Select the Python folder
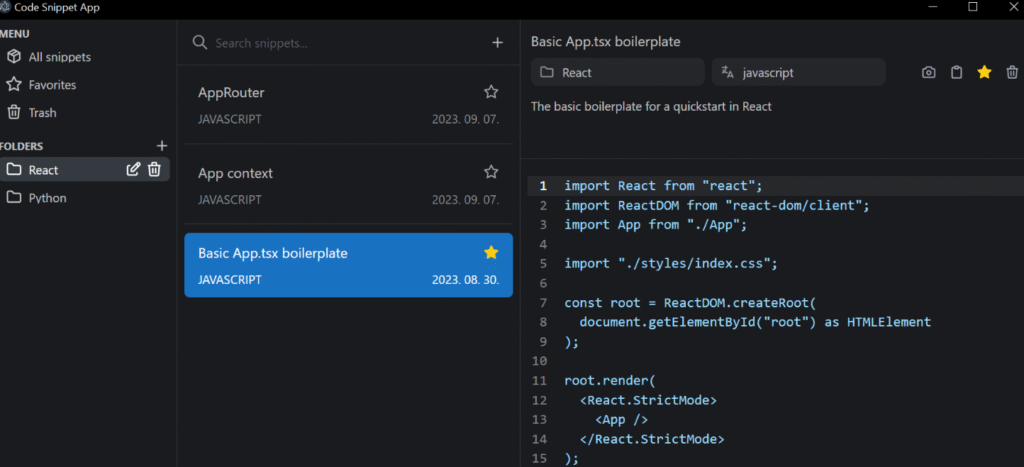The image size is (1024, 467). point(85,198)
